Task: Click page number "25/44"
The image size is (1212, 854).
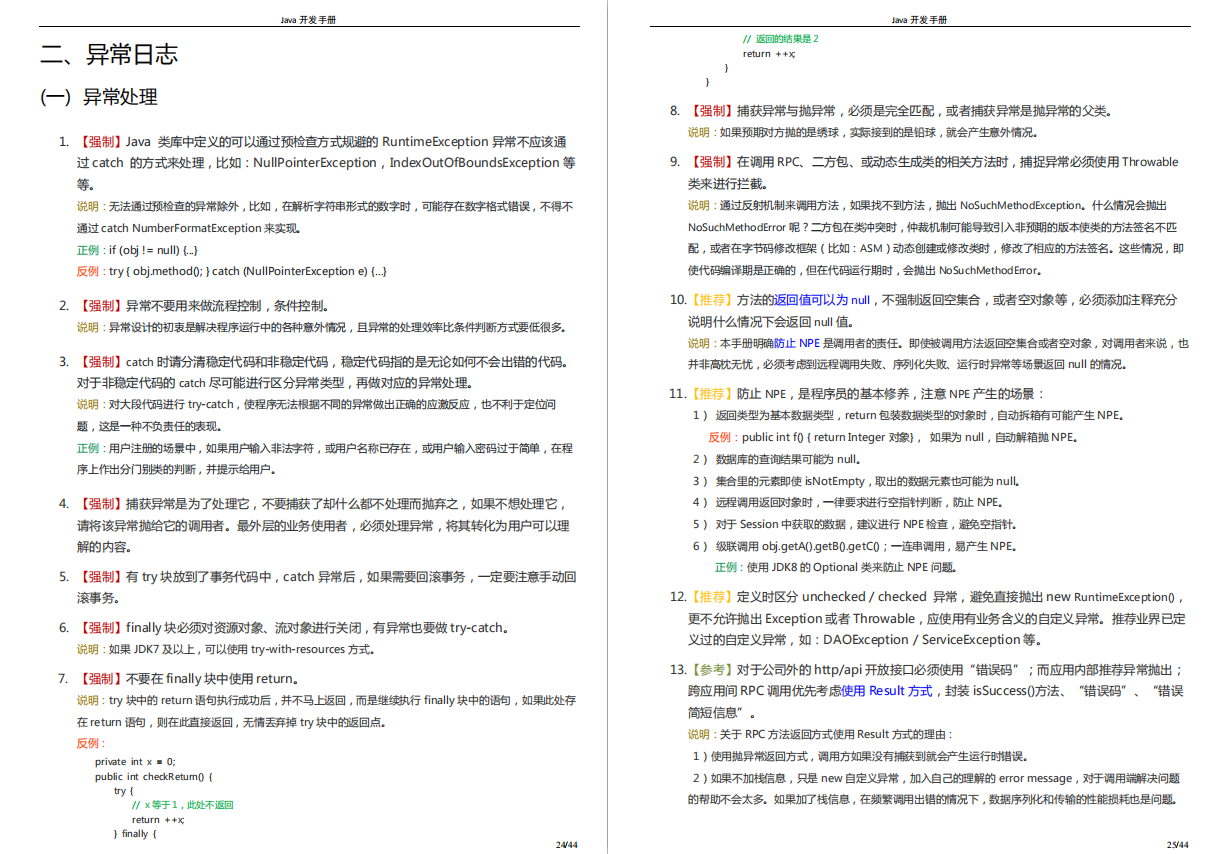Action: tap(1176, 844)
